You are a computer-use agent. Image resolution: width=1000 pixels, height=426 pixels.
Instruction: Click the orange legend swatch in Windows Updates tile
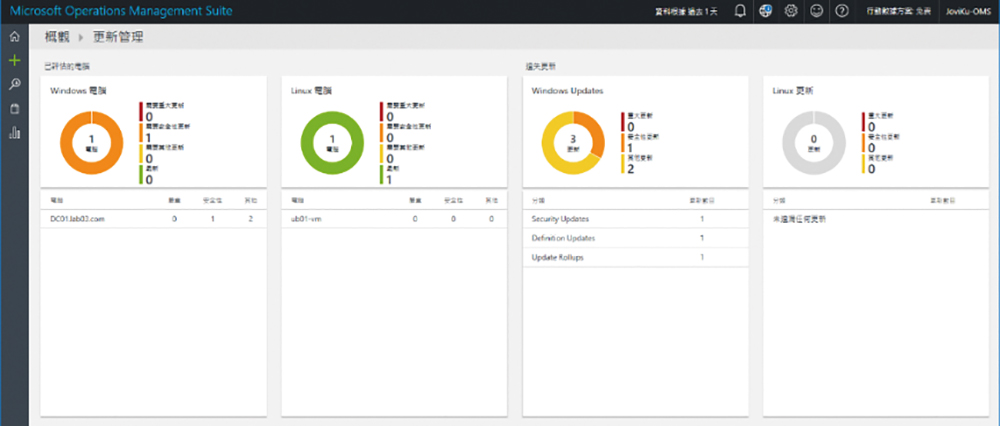(x=622, y=143)
